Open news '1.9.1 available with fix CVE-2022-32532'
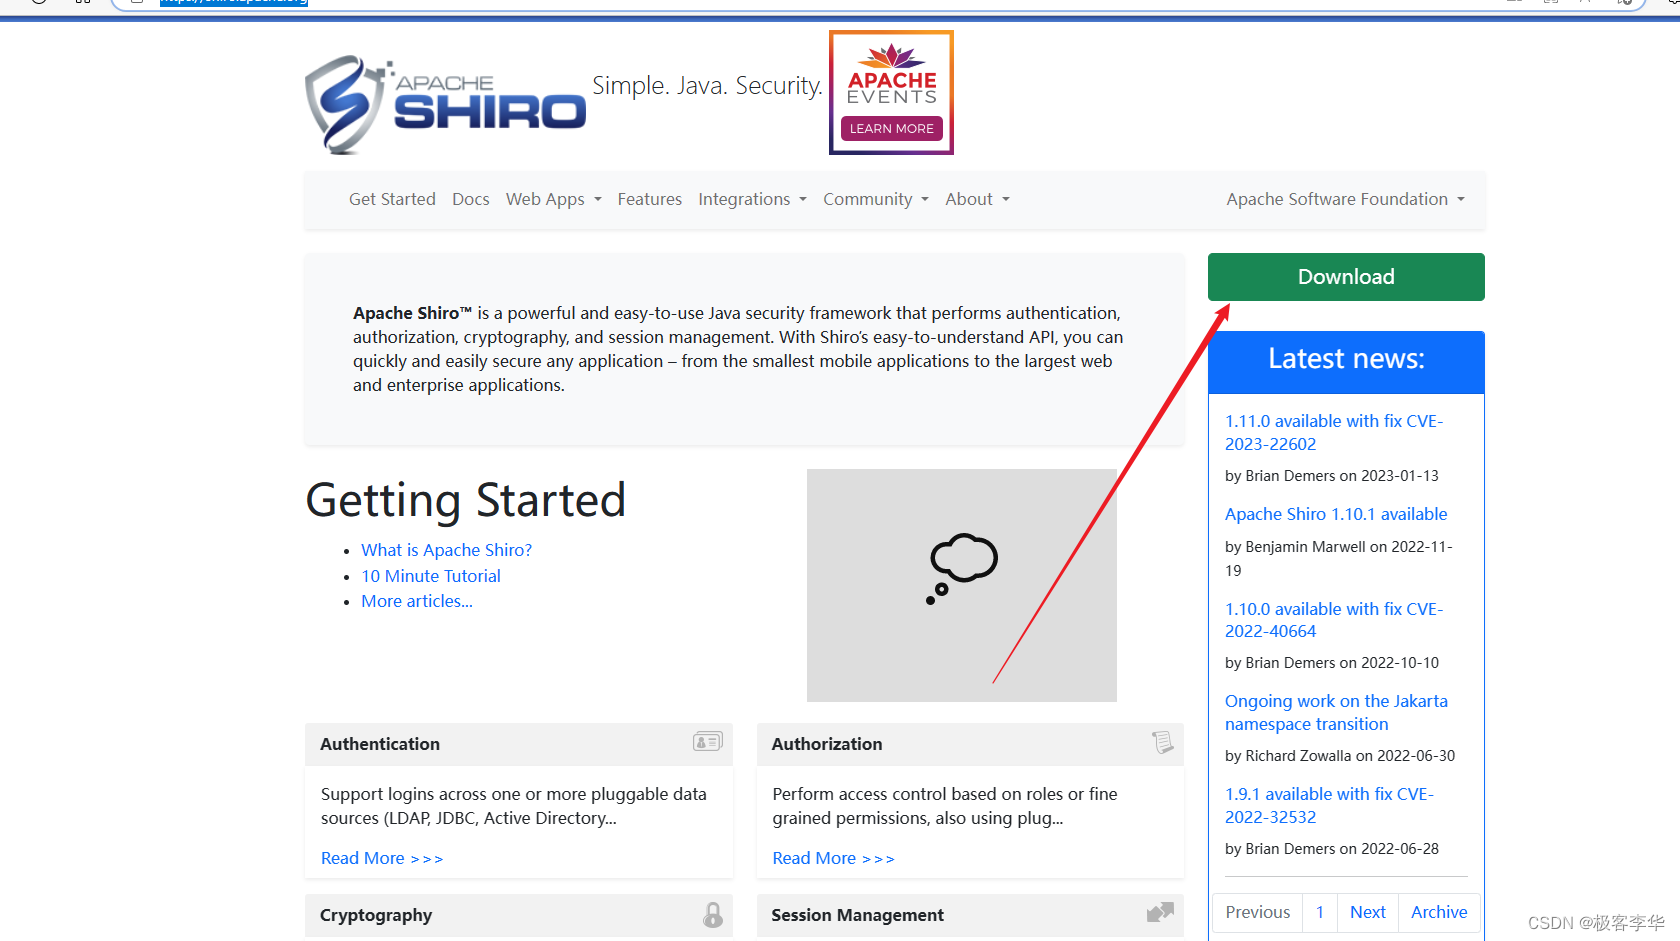The image size is (1680, 941). pyautogui.click(x=1329, y=805)
